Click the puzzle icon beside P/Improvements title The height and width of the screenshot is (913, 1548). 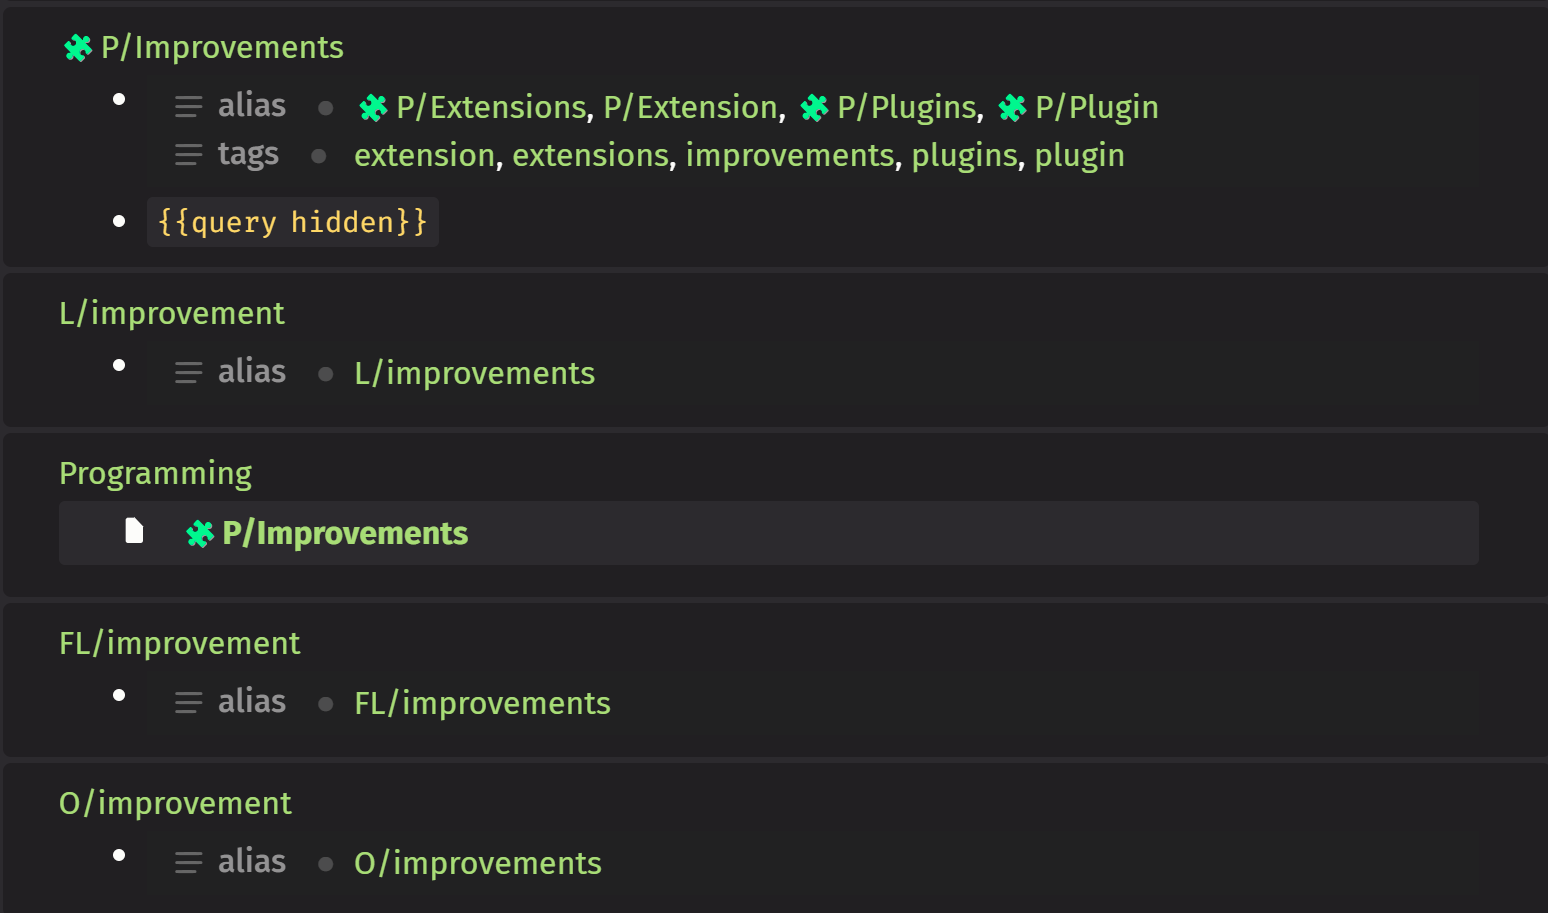click(78, 48)
